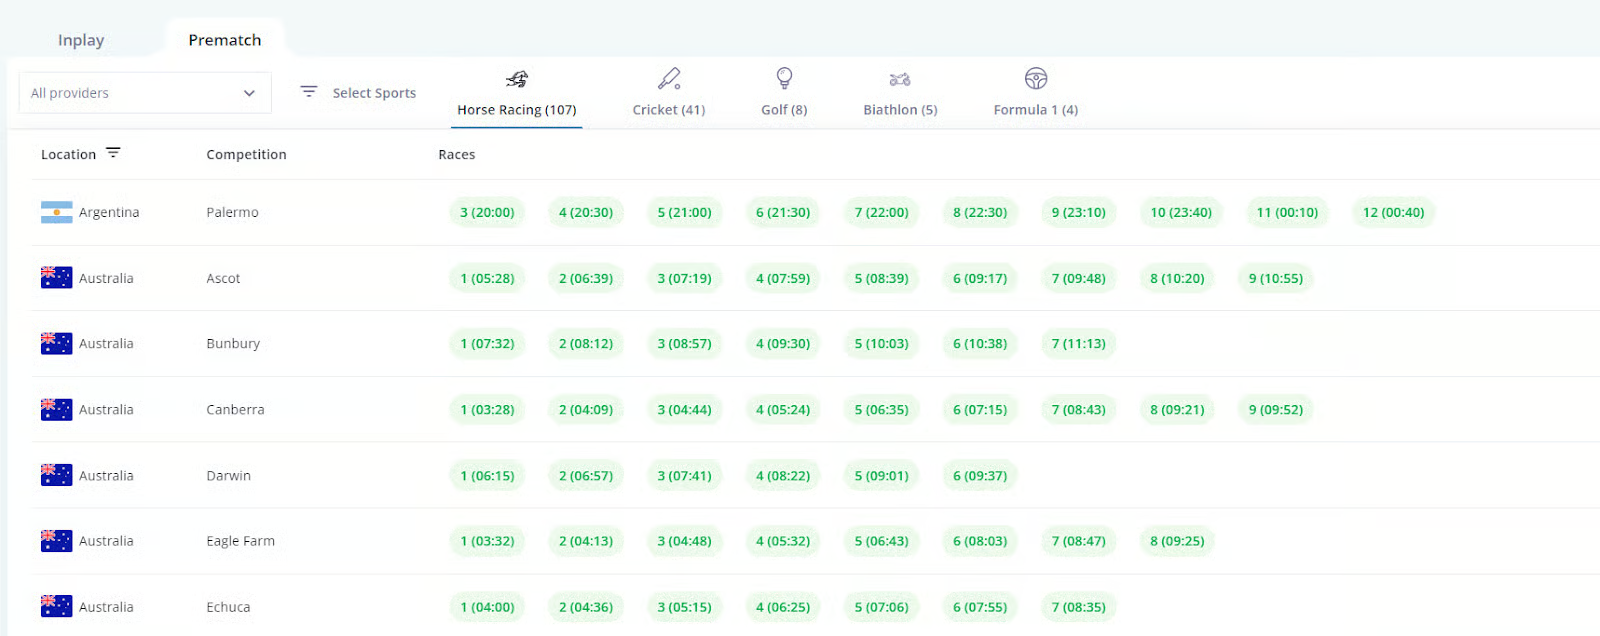Open Bunbury race 7 at 11:13
Image resolution: width=1600 pixels, height=636 pixels.
click(x=1078, y=343)
